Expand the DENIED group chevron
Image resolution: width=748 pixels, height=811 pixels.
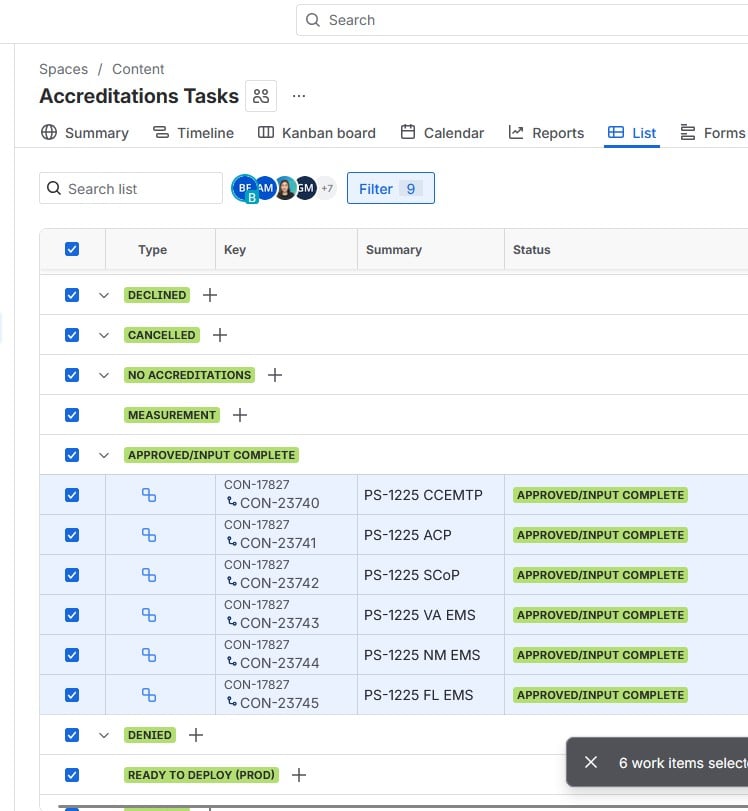tap(103, 735)
